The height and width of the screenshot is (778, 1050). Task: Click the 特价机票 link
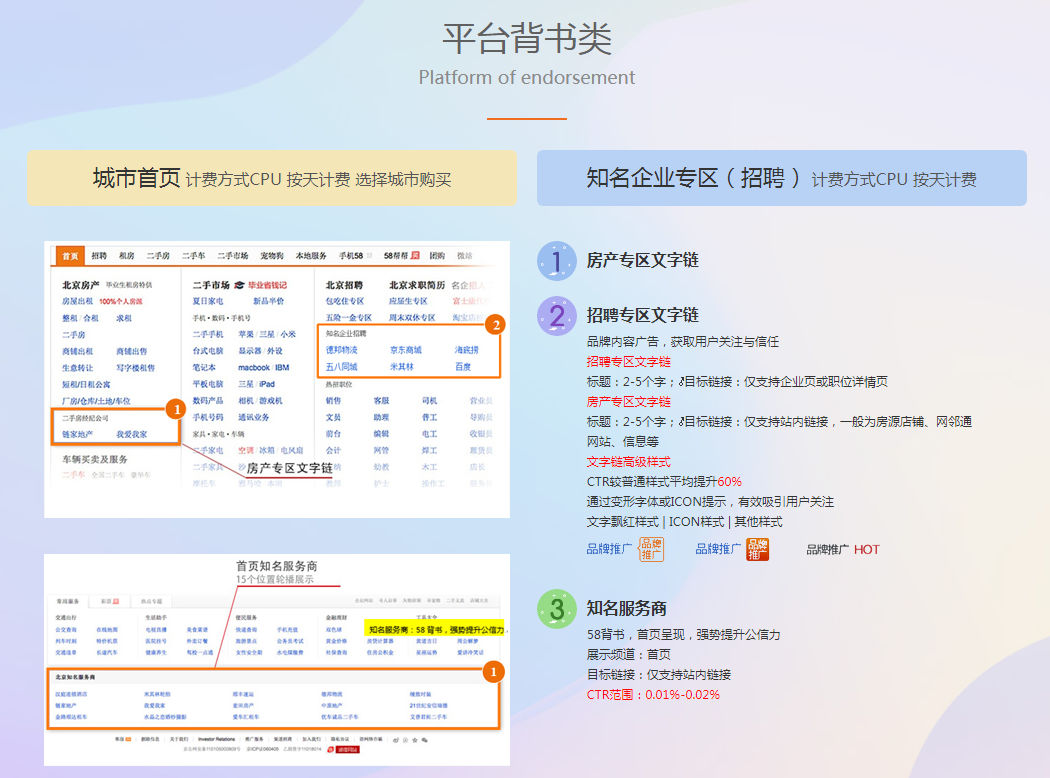click(107, 641)
